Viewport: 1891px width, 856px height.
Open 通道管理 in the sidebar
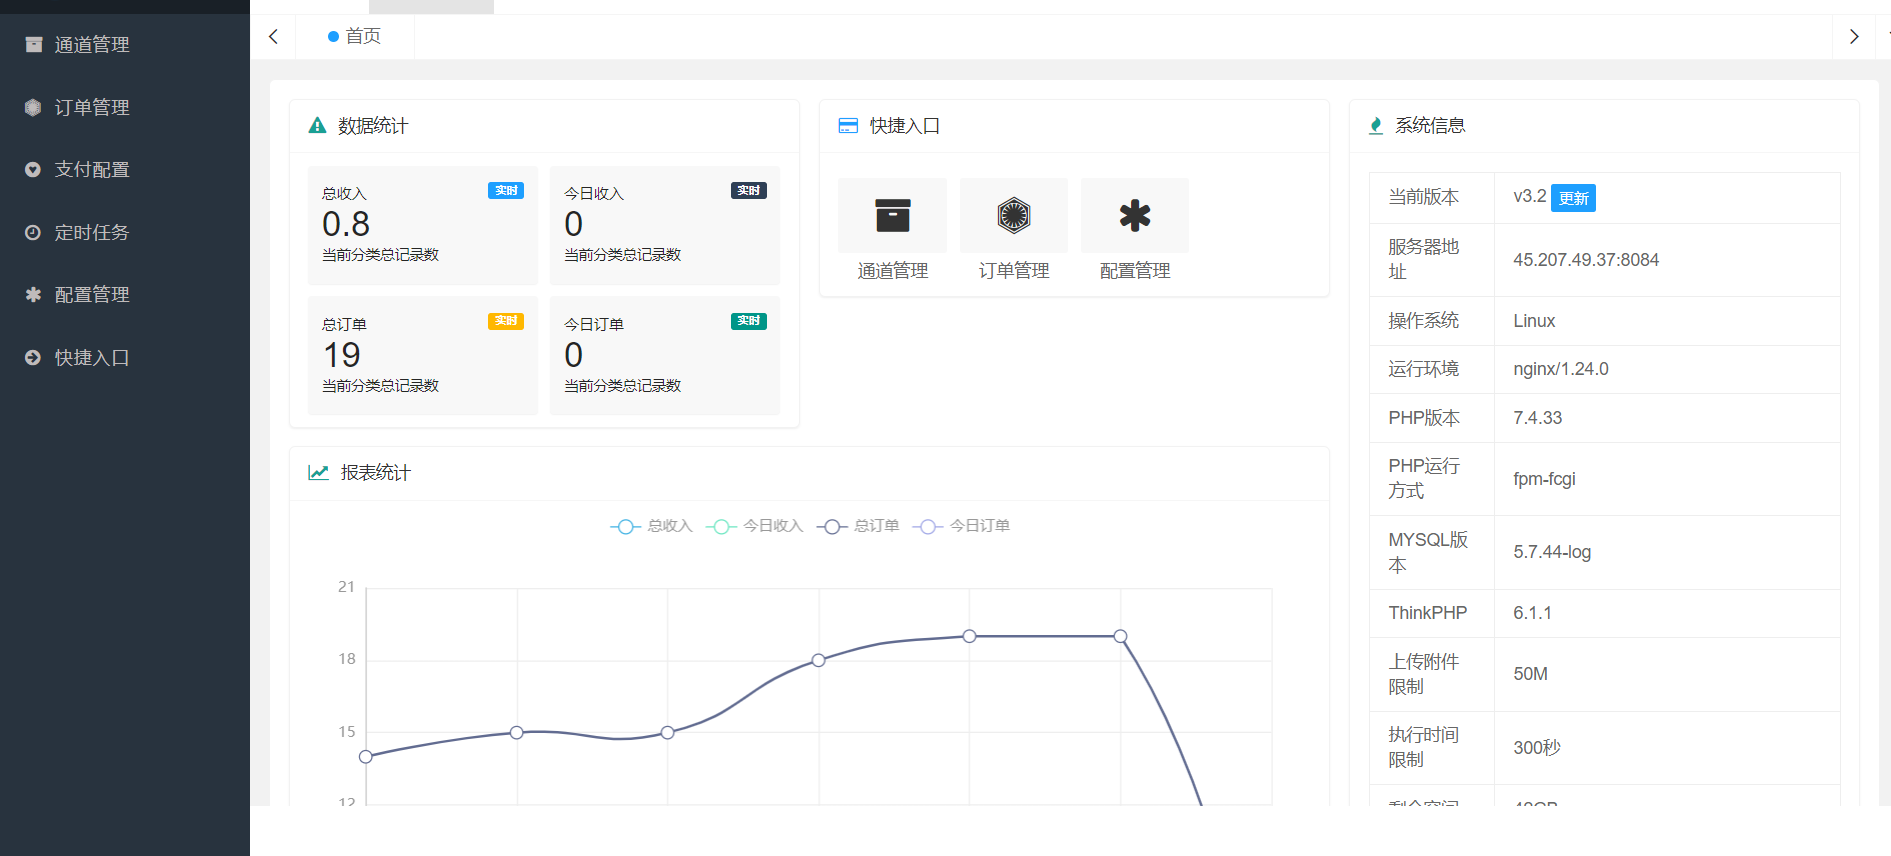125,45
